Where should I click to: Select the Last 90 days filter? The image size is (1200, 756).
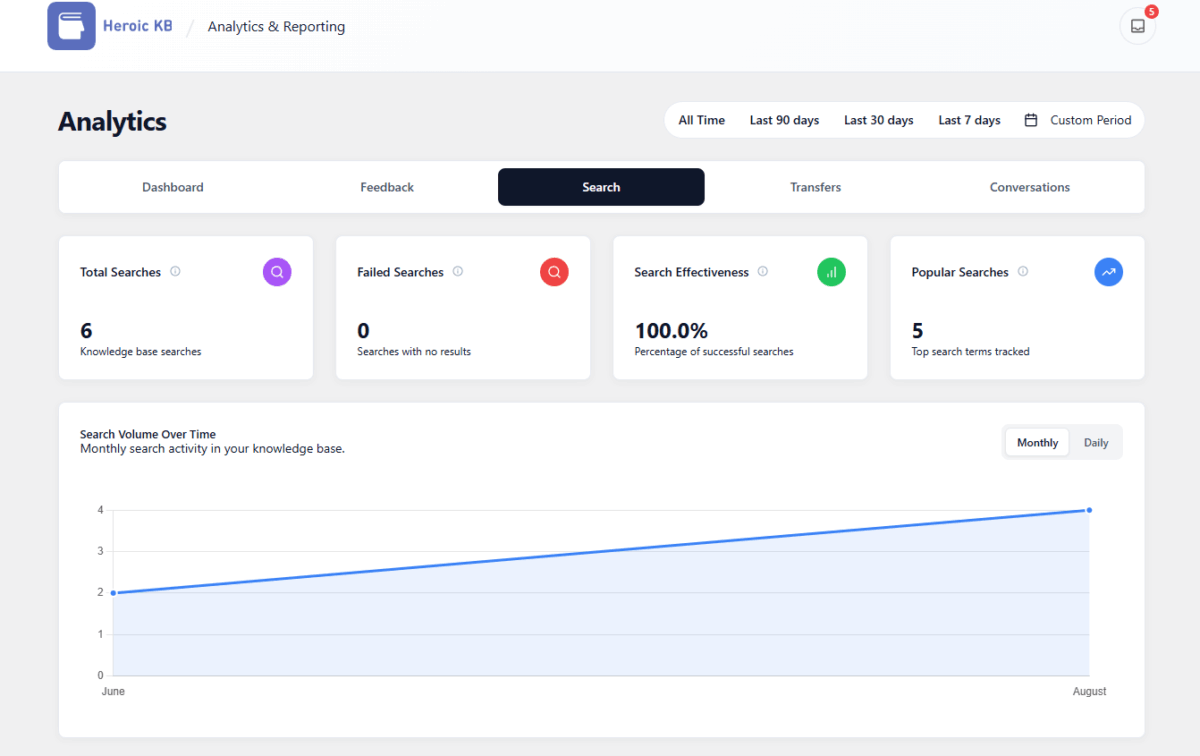click(784, 120)
